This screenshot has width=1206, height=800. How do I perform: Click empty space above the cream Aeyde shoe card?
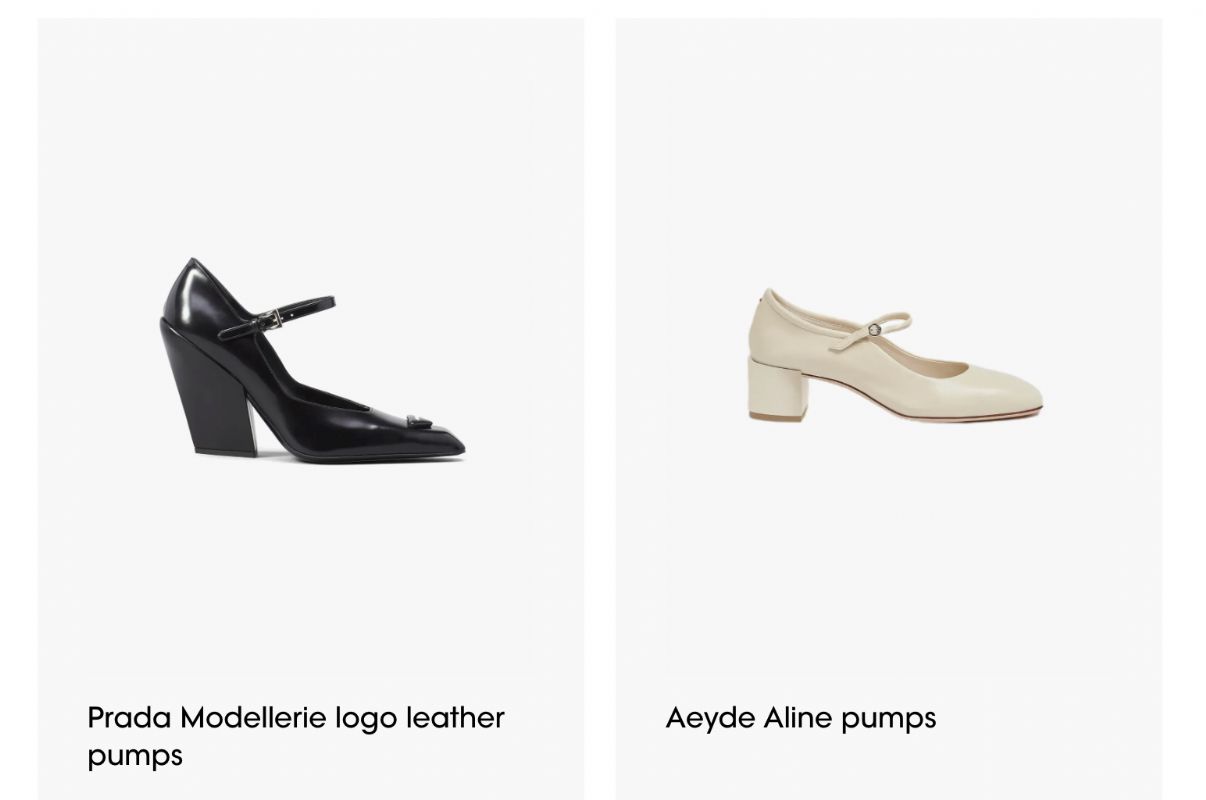coord(889,130)
